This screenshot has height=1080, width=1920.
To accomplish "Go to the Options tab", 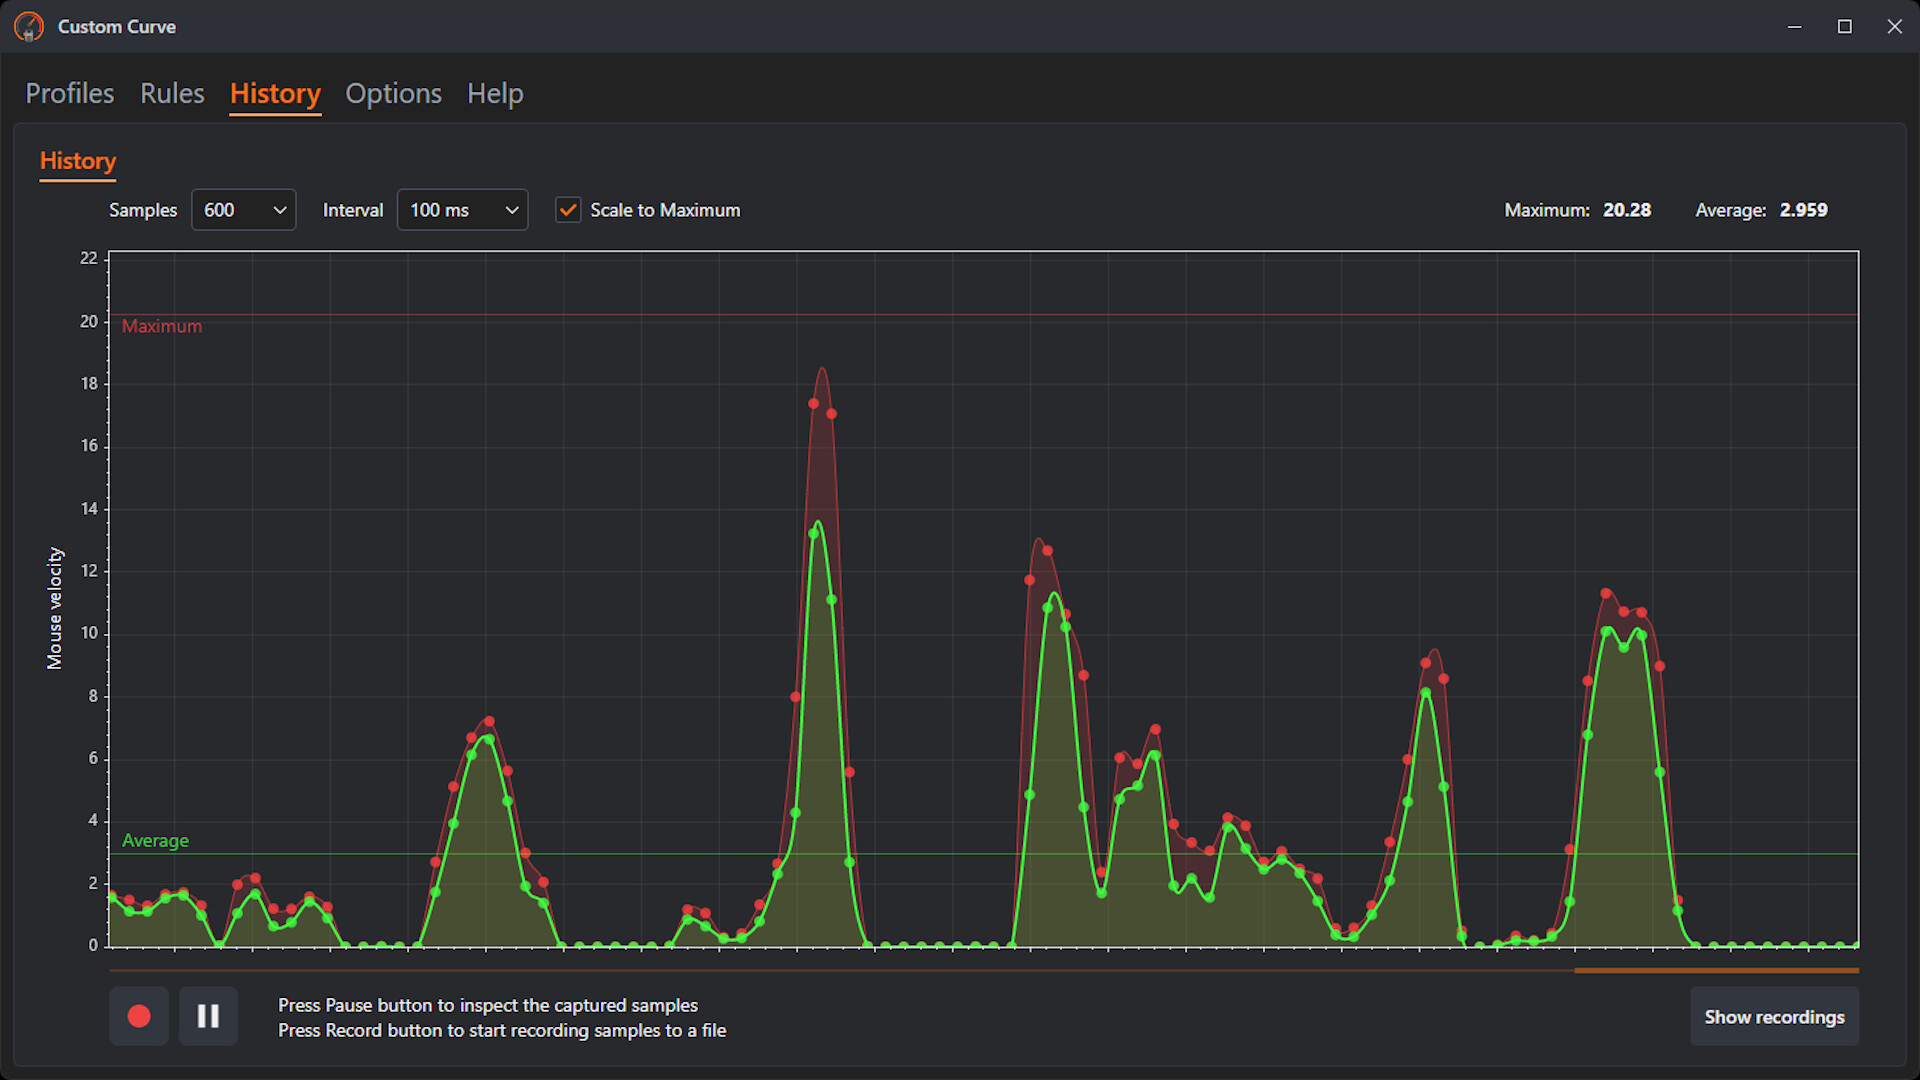I will pos(393,93).
